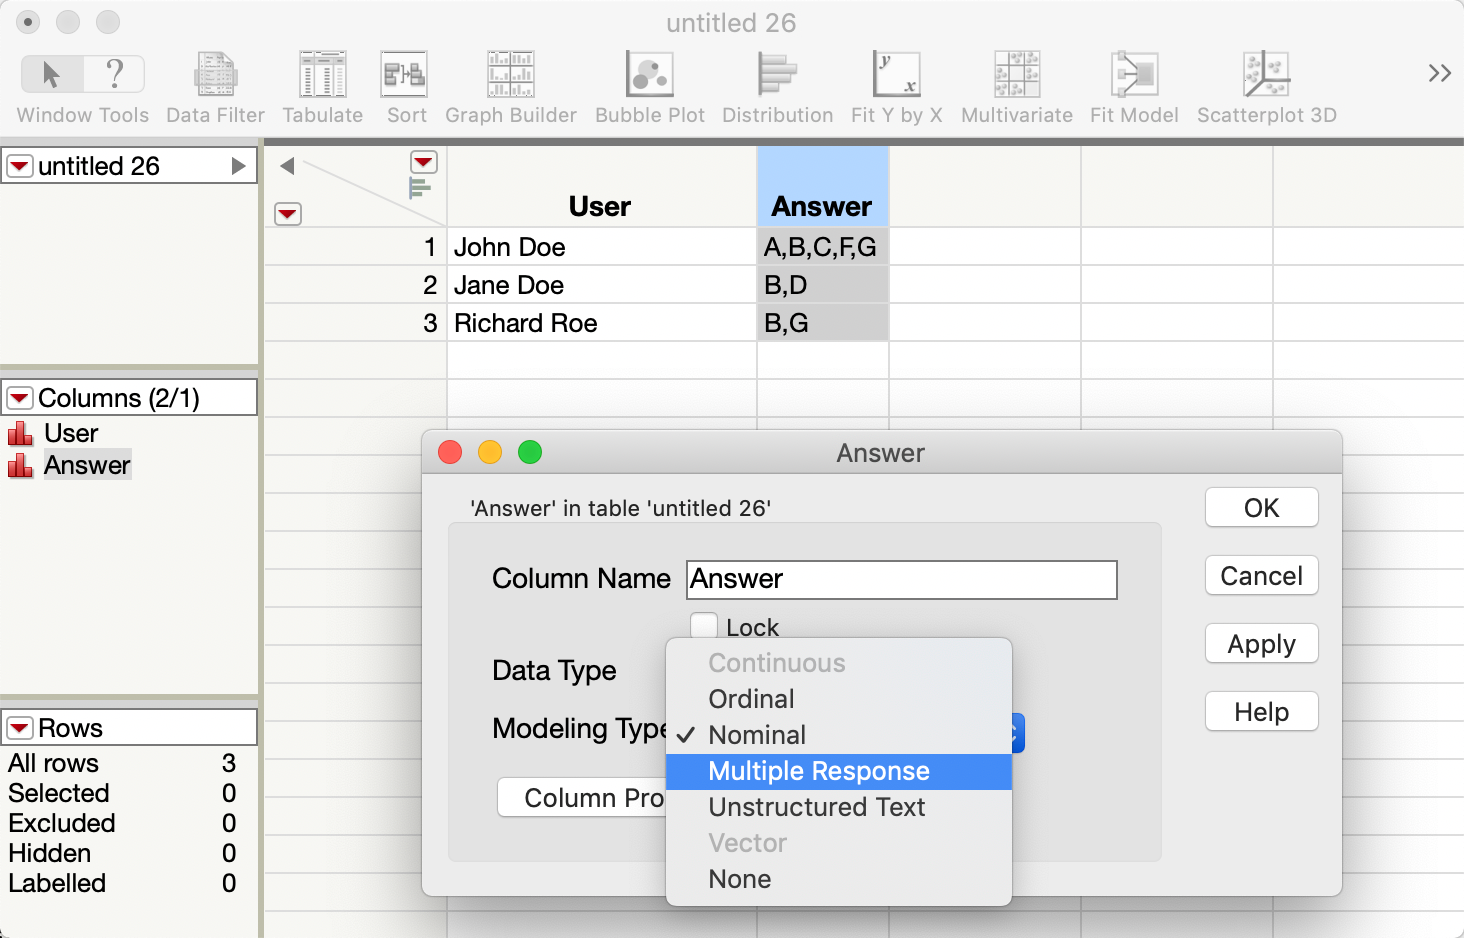Open the columns red triangle menu above table

click(x=423, y=161)
